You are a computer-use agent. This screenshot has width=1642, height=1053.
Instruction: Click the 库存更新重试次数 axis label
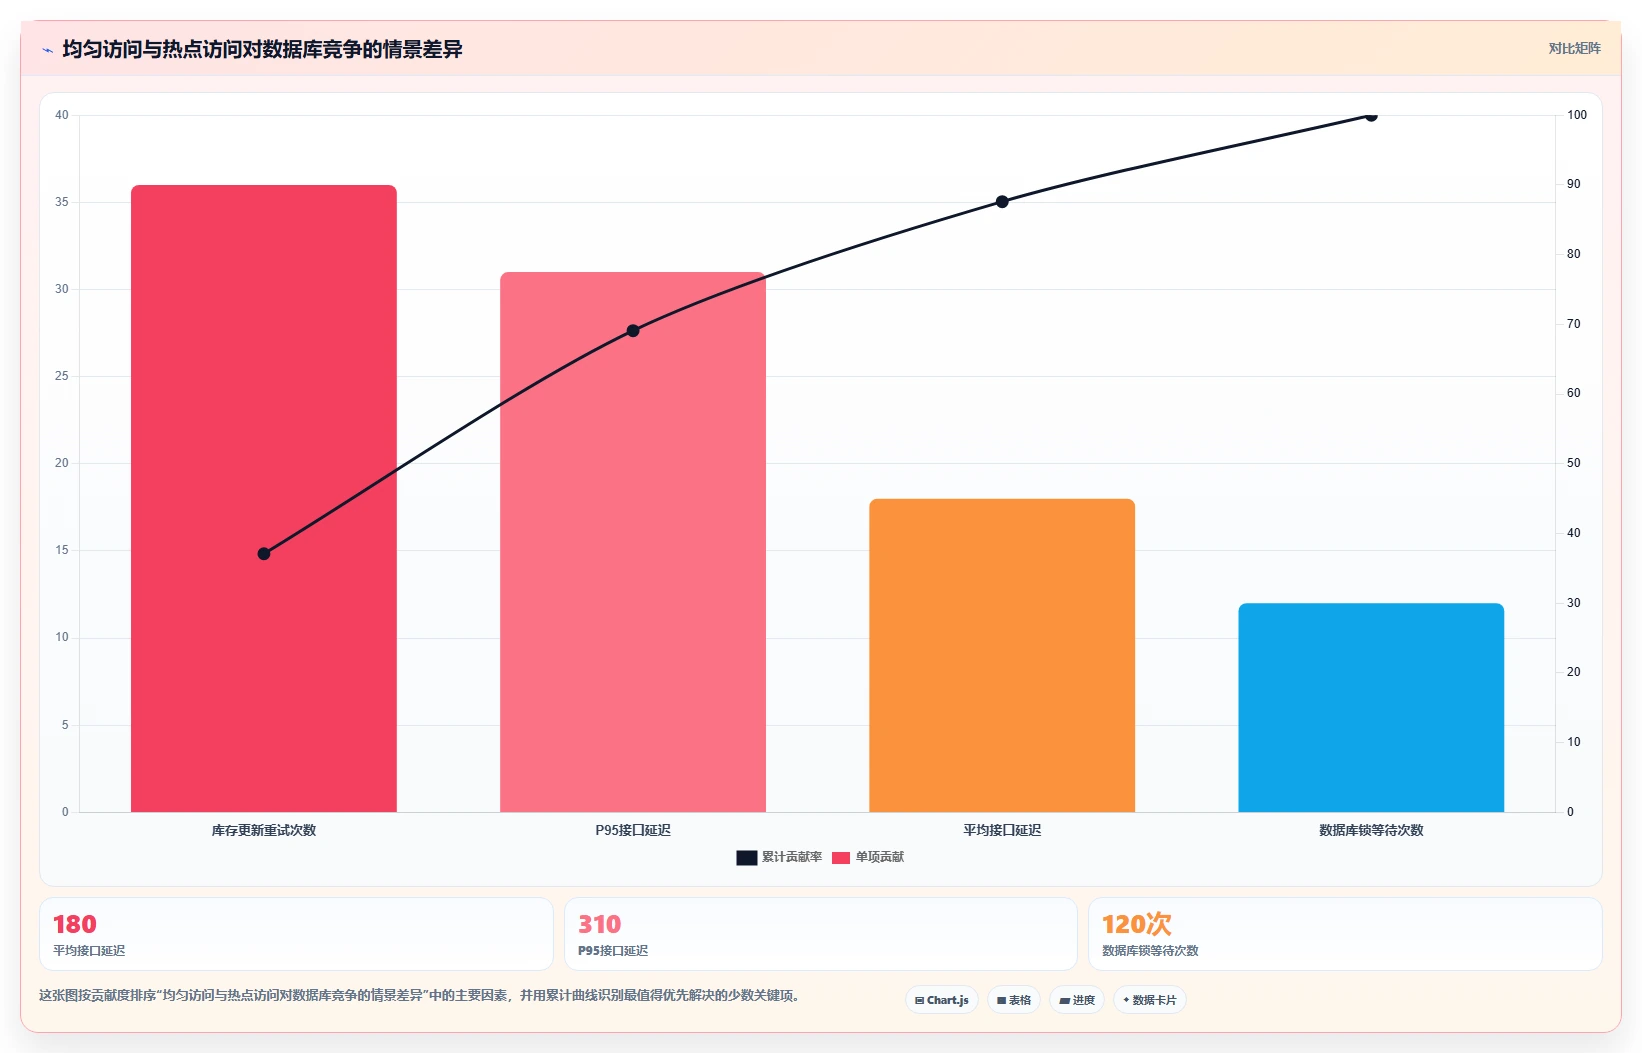pyautogui.click(x=264, y=830)
